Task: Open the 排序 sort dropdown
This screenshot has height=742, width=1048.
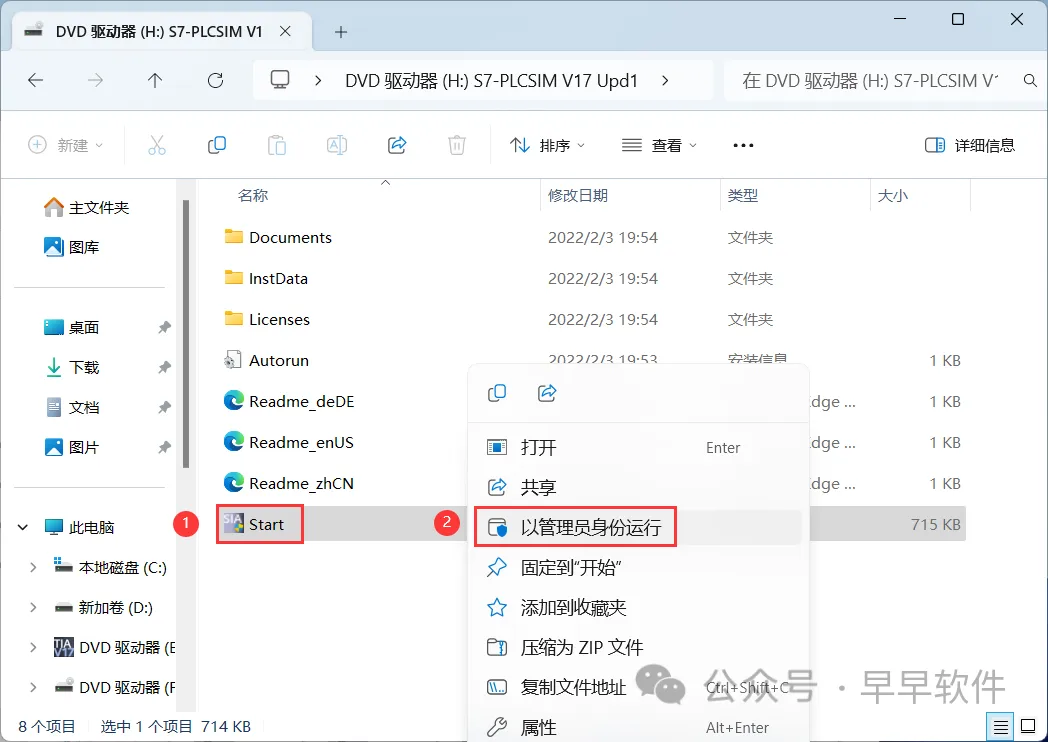Action: (x=547, y=145)
